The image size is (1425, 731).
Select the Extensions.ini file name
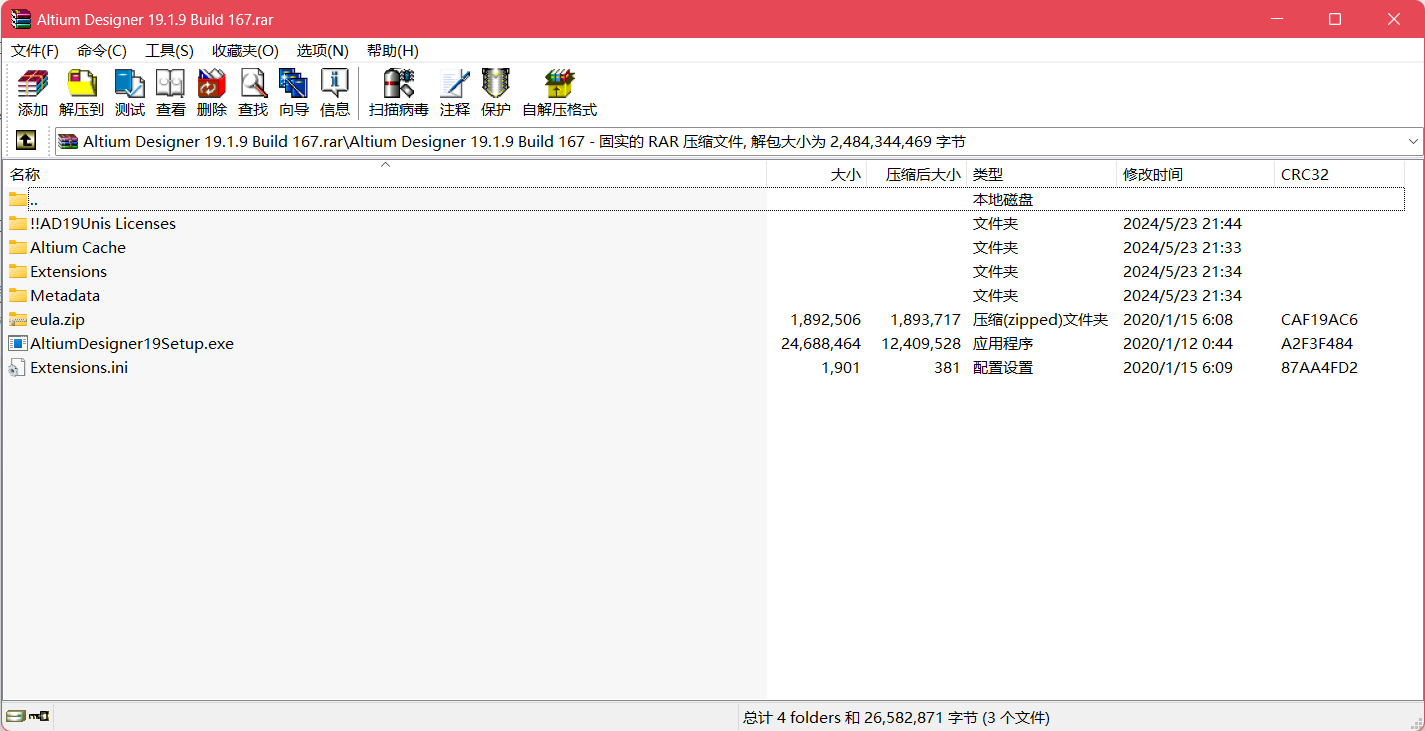(x=79, y=367)
